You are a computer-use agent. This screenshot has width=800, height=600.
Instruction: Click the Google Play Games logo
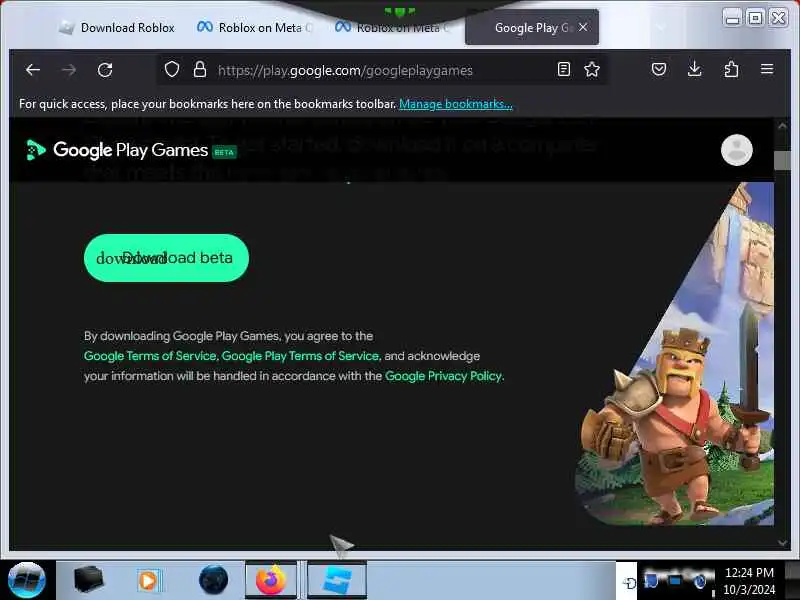coord(130,150)
